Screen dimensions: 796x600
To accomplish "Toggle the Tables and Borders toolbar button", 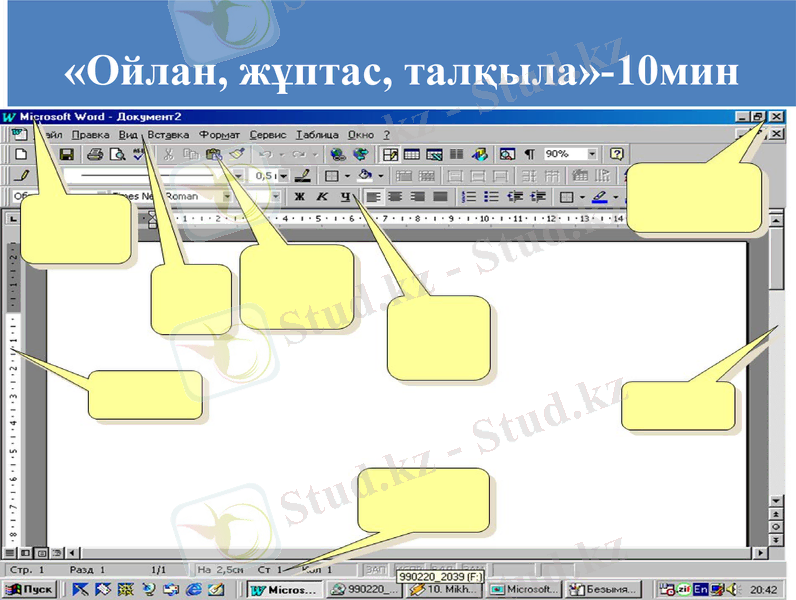I will (390, 154).
